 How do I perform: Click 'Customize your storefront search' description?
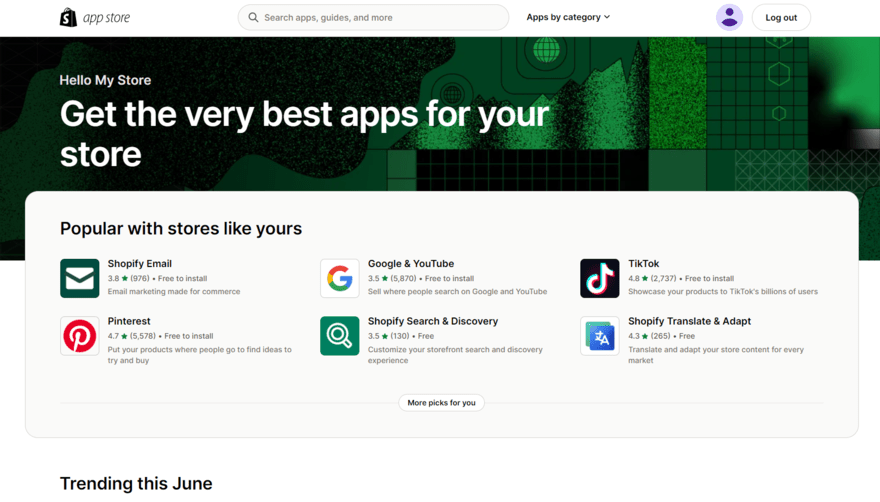click(x=455, y=355)
